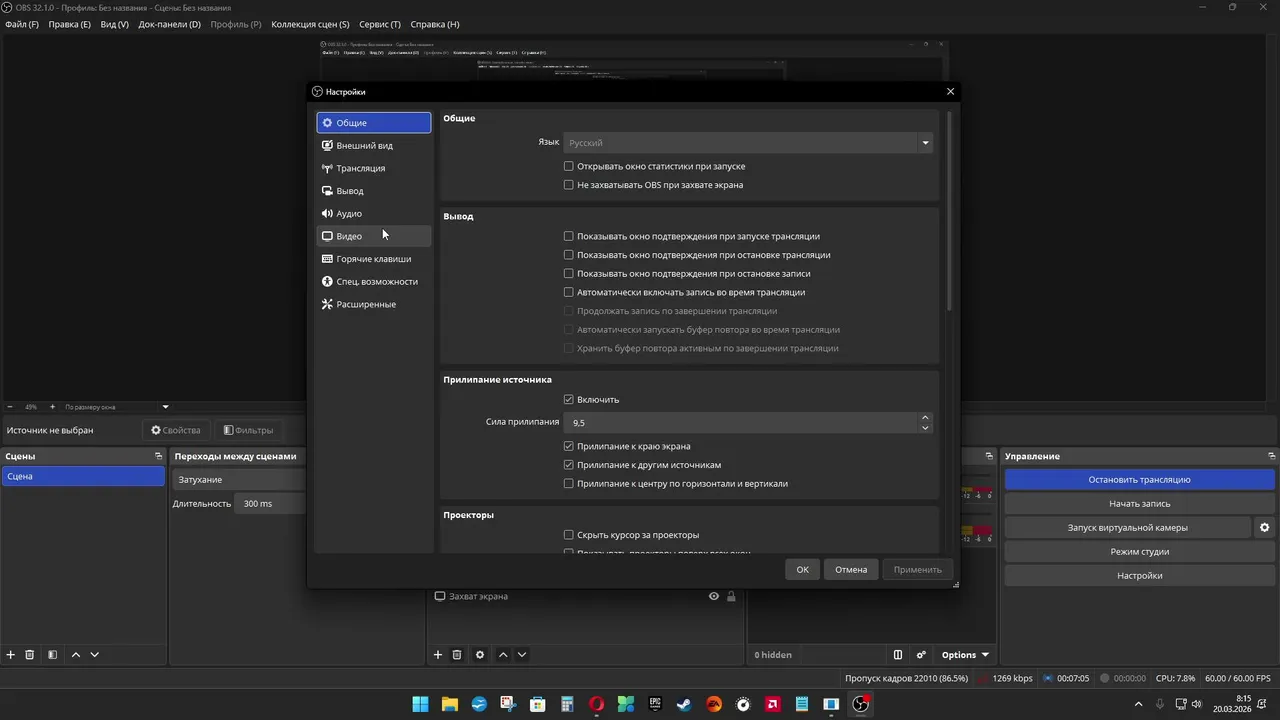Open Трансляция settings section

point(374,168)
